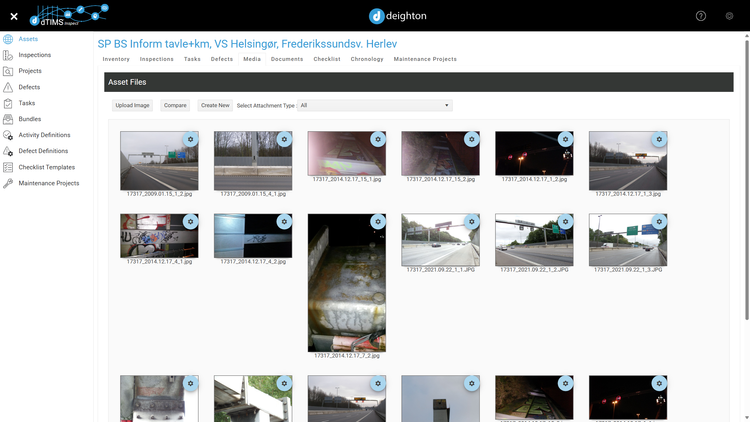Open gear menu on 17317_2014.12.17_4_1.jpg
This screenshot has height=422, width=750.
190,222
